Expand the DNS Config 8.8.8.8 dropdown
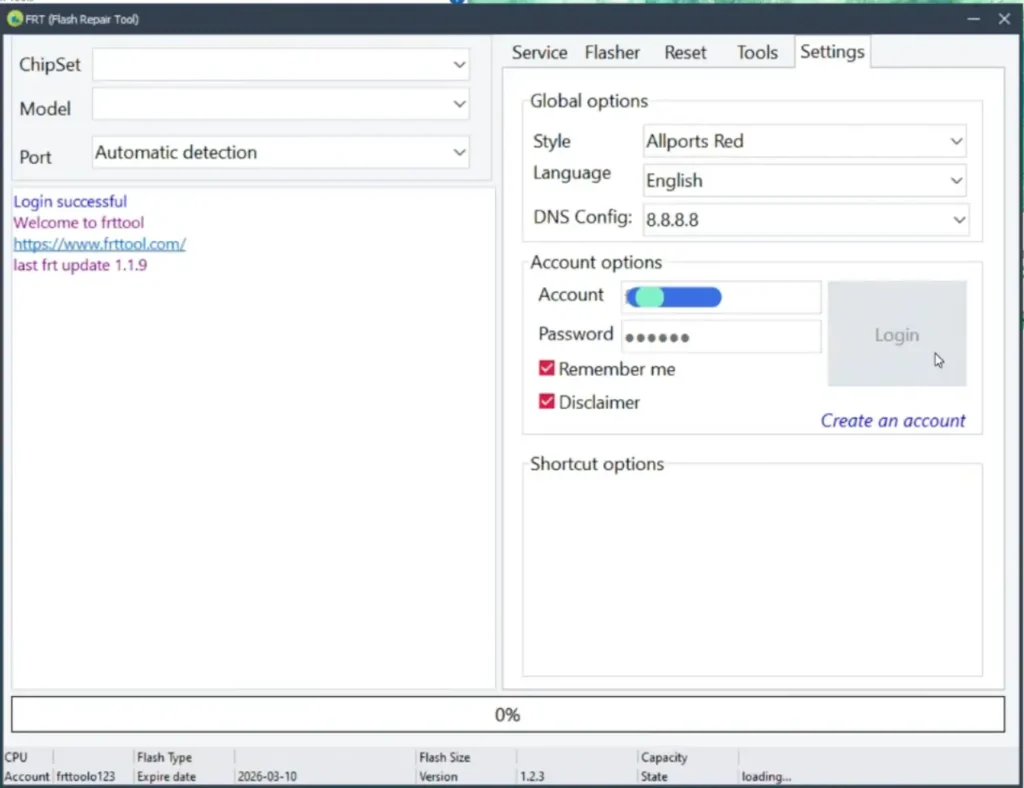 [x=806, y=219]
